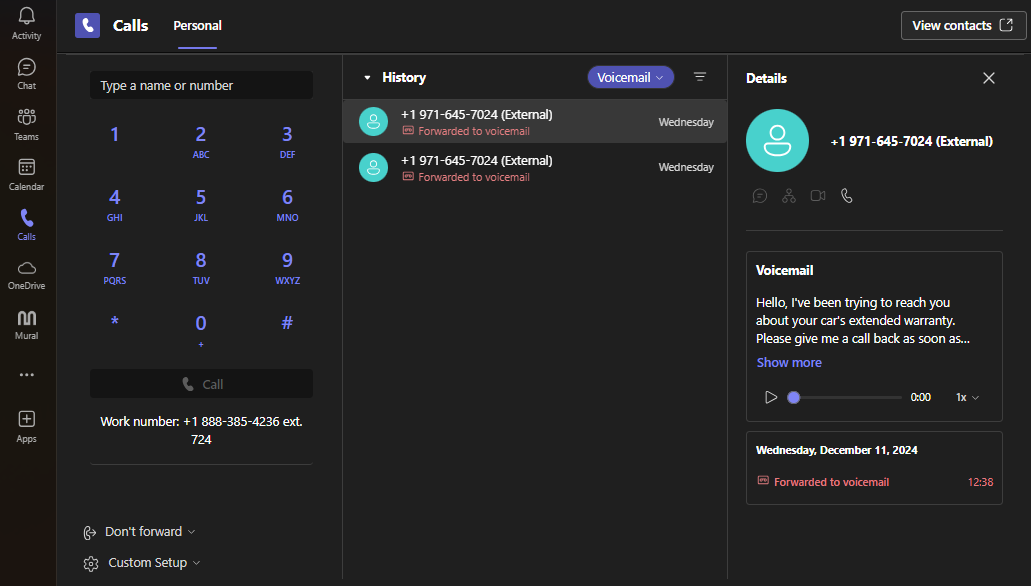Open the history filter icon
1031x586 pixels.
700,78
